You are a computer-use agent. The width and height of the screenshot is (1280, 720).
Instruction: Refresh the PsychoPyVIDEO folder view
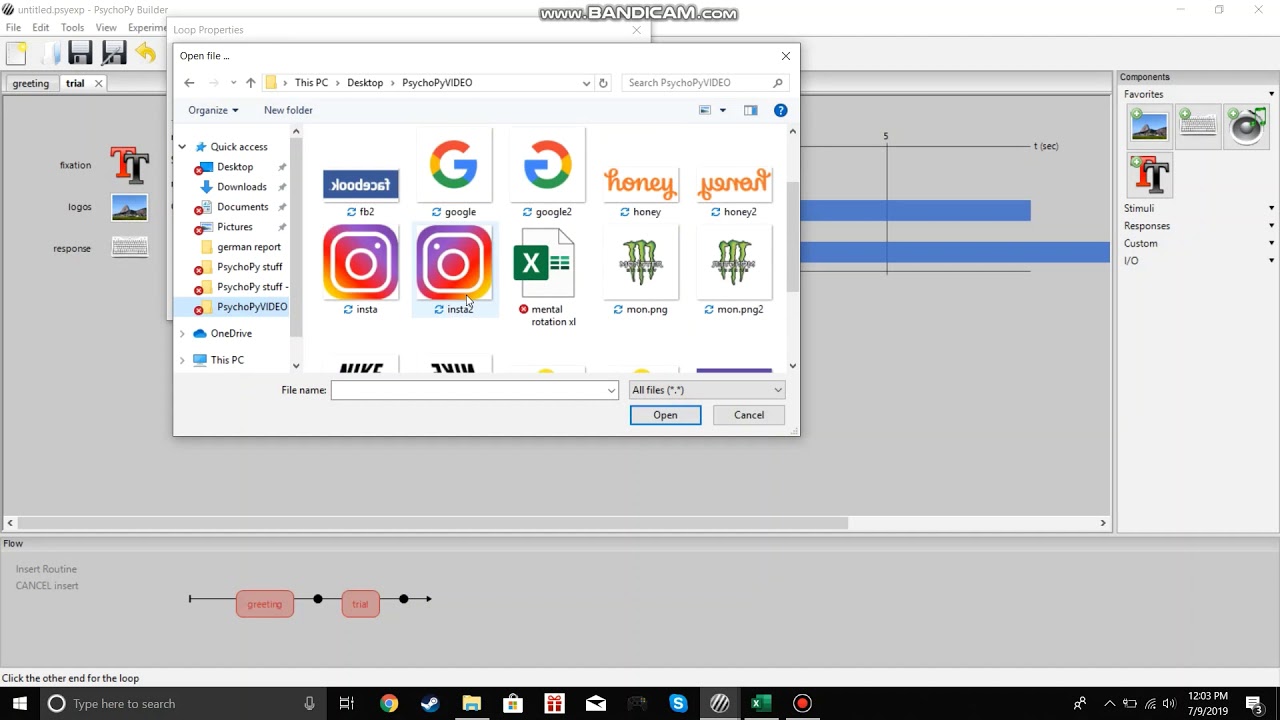tap(603, 83)
